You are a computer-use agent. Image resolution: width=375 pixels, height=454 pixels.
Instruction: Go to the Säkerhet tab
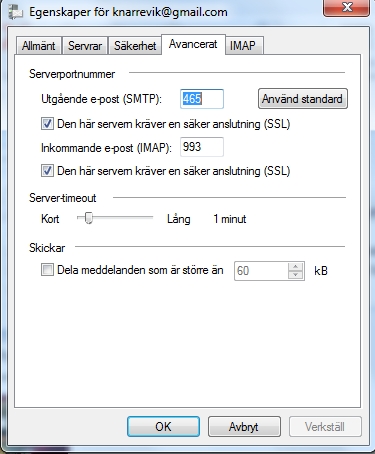[x=135, y=45]
